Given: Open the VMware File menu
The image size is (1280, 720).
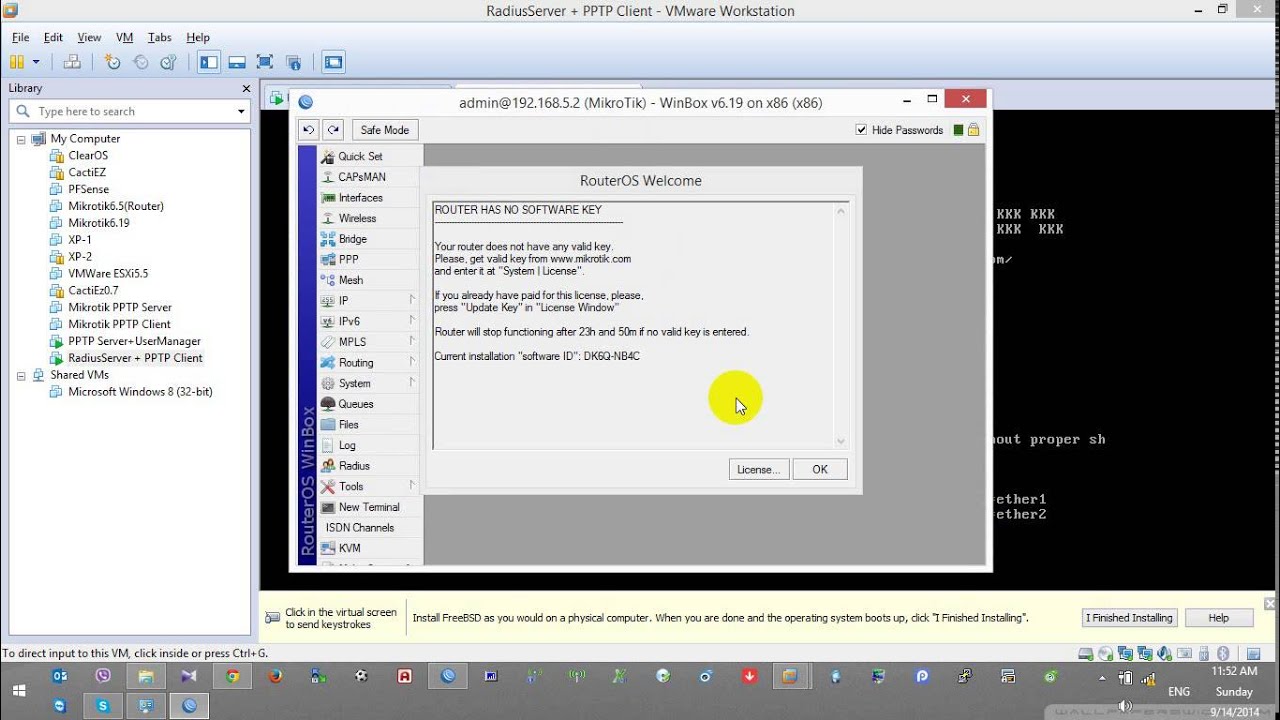Looking at the screenshot, I should pyautogui.click(x=20, y=37).
